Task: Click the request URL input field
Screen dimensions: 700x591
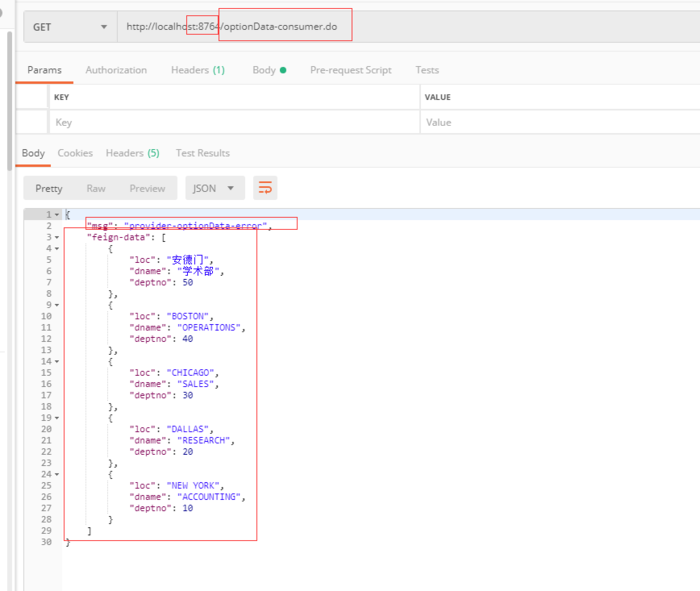Action: coord(408,27)
